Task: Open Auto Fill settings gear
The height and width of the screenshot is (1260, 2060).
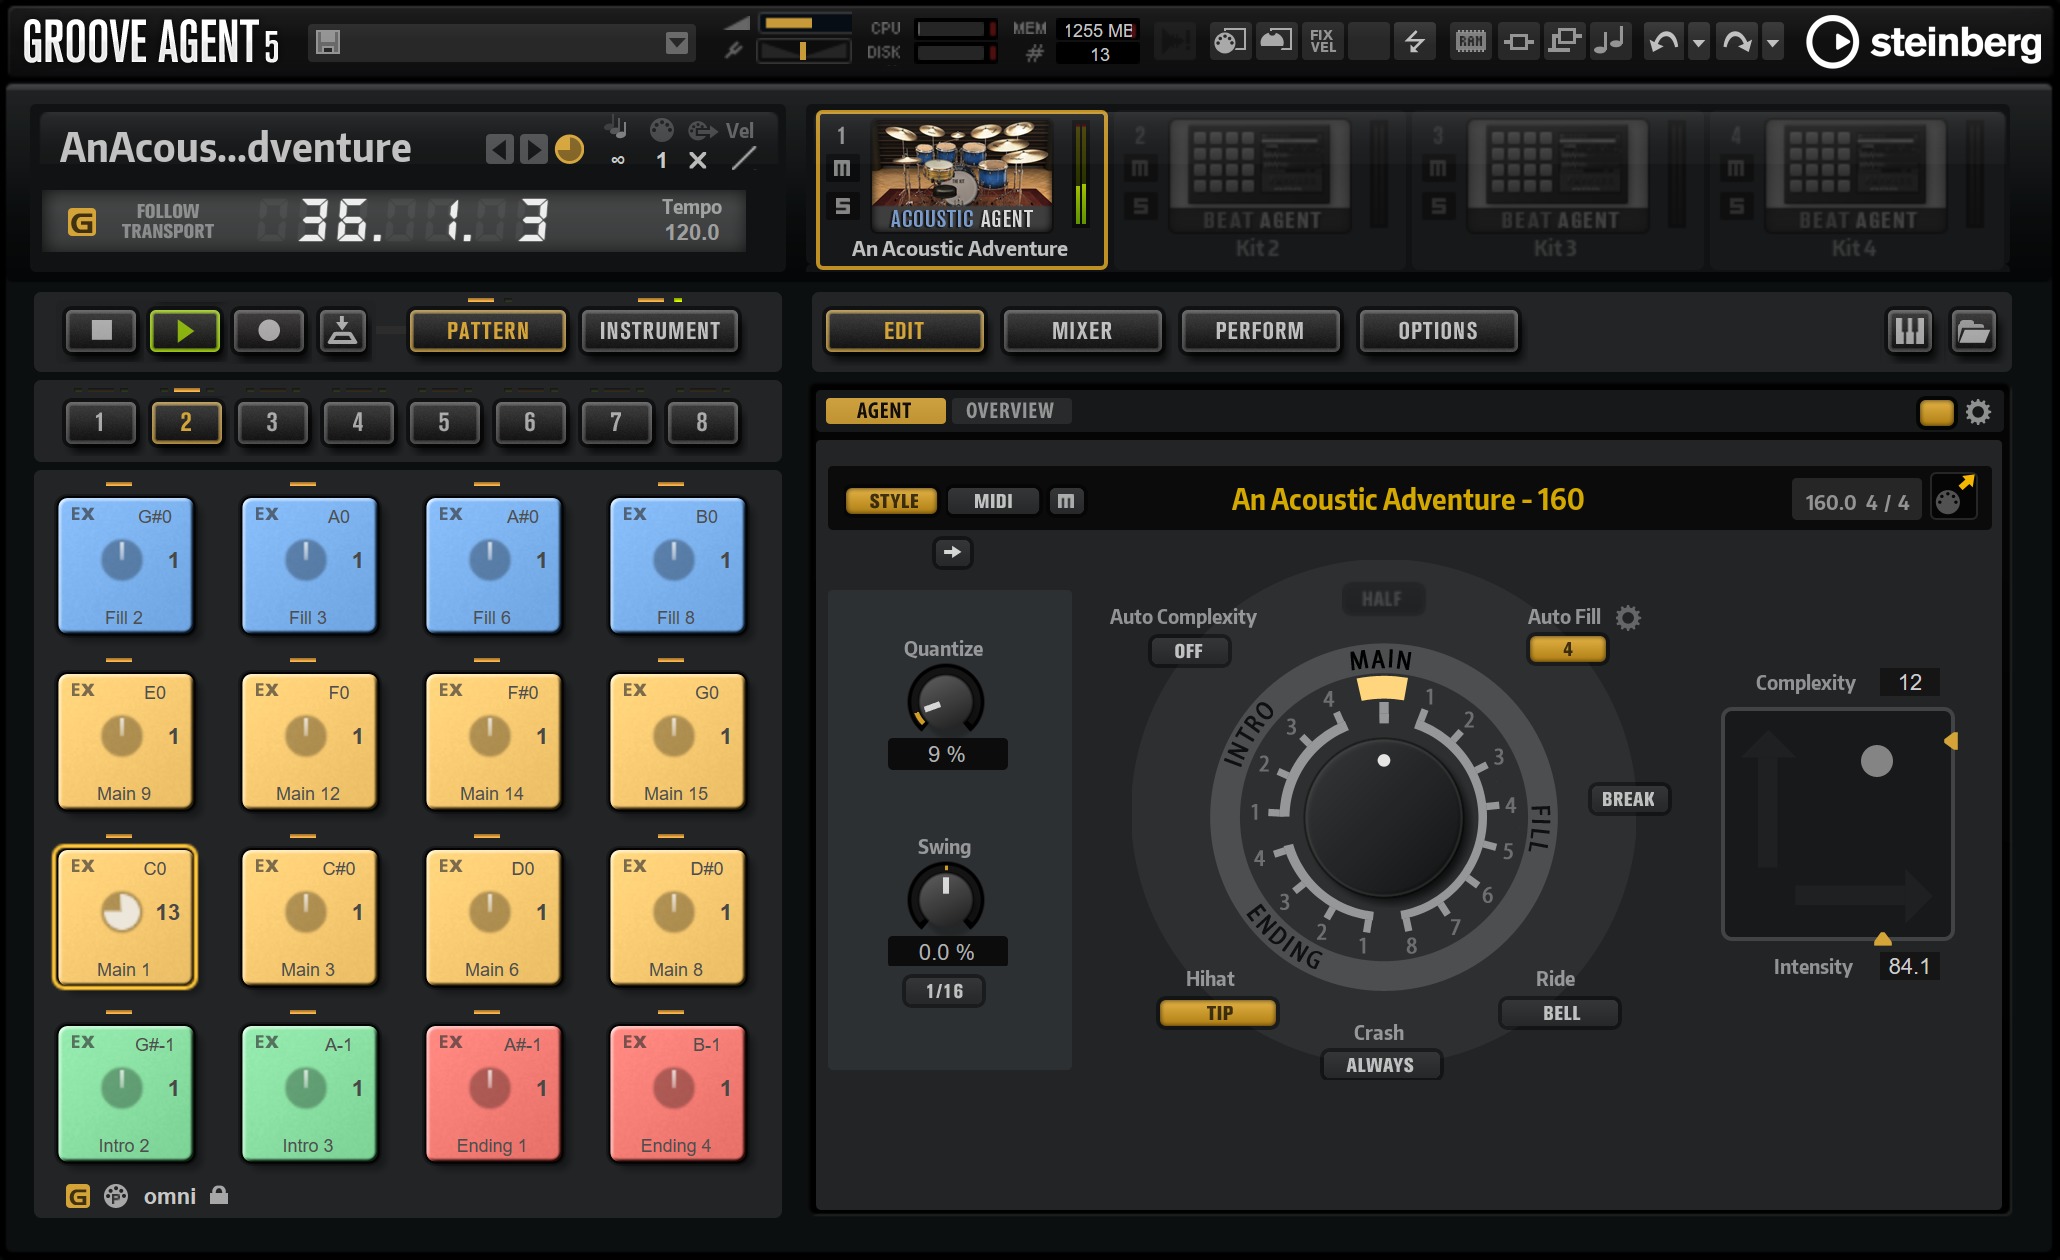Action: 1629,618
